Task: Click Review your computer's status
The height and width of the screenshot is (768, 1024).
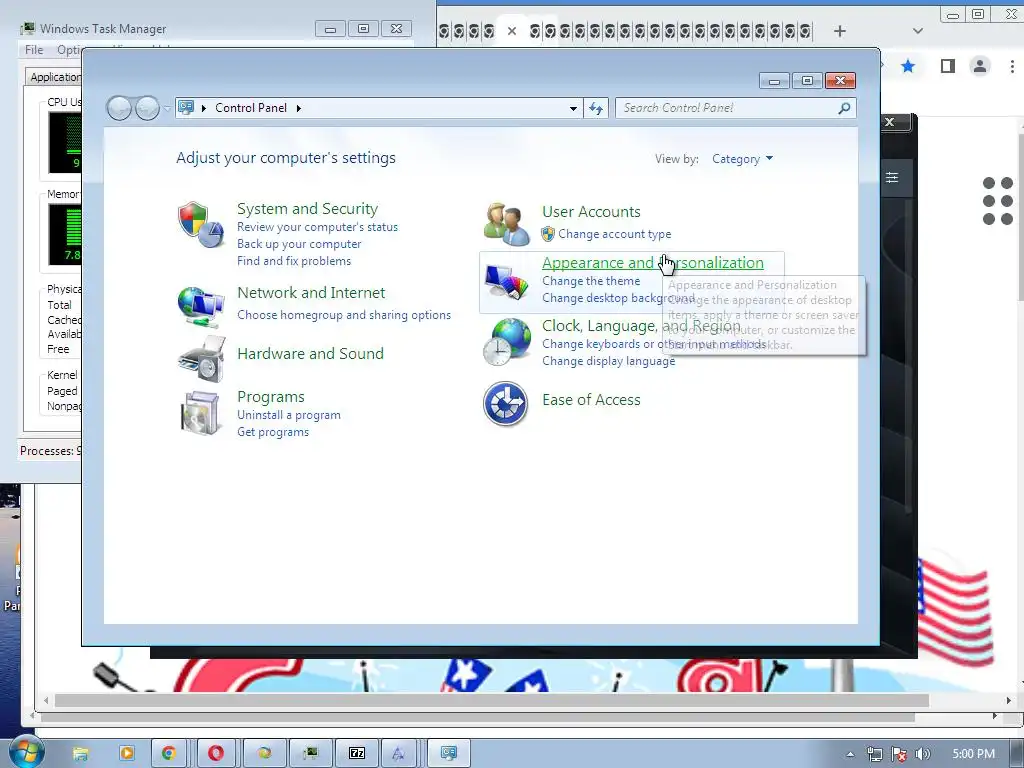Action: [317, 227]
